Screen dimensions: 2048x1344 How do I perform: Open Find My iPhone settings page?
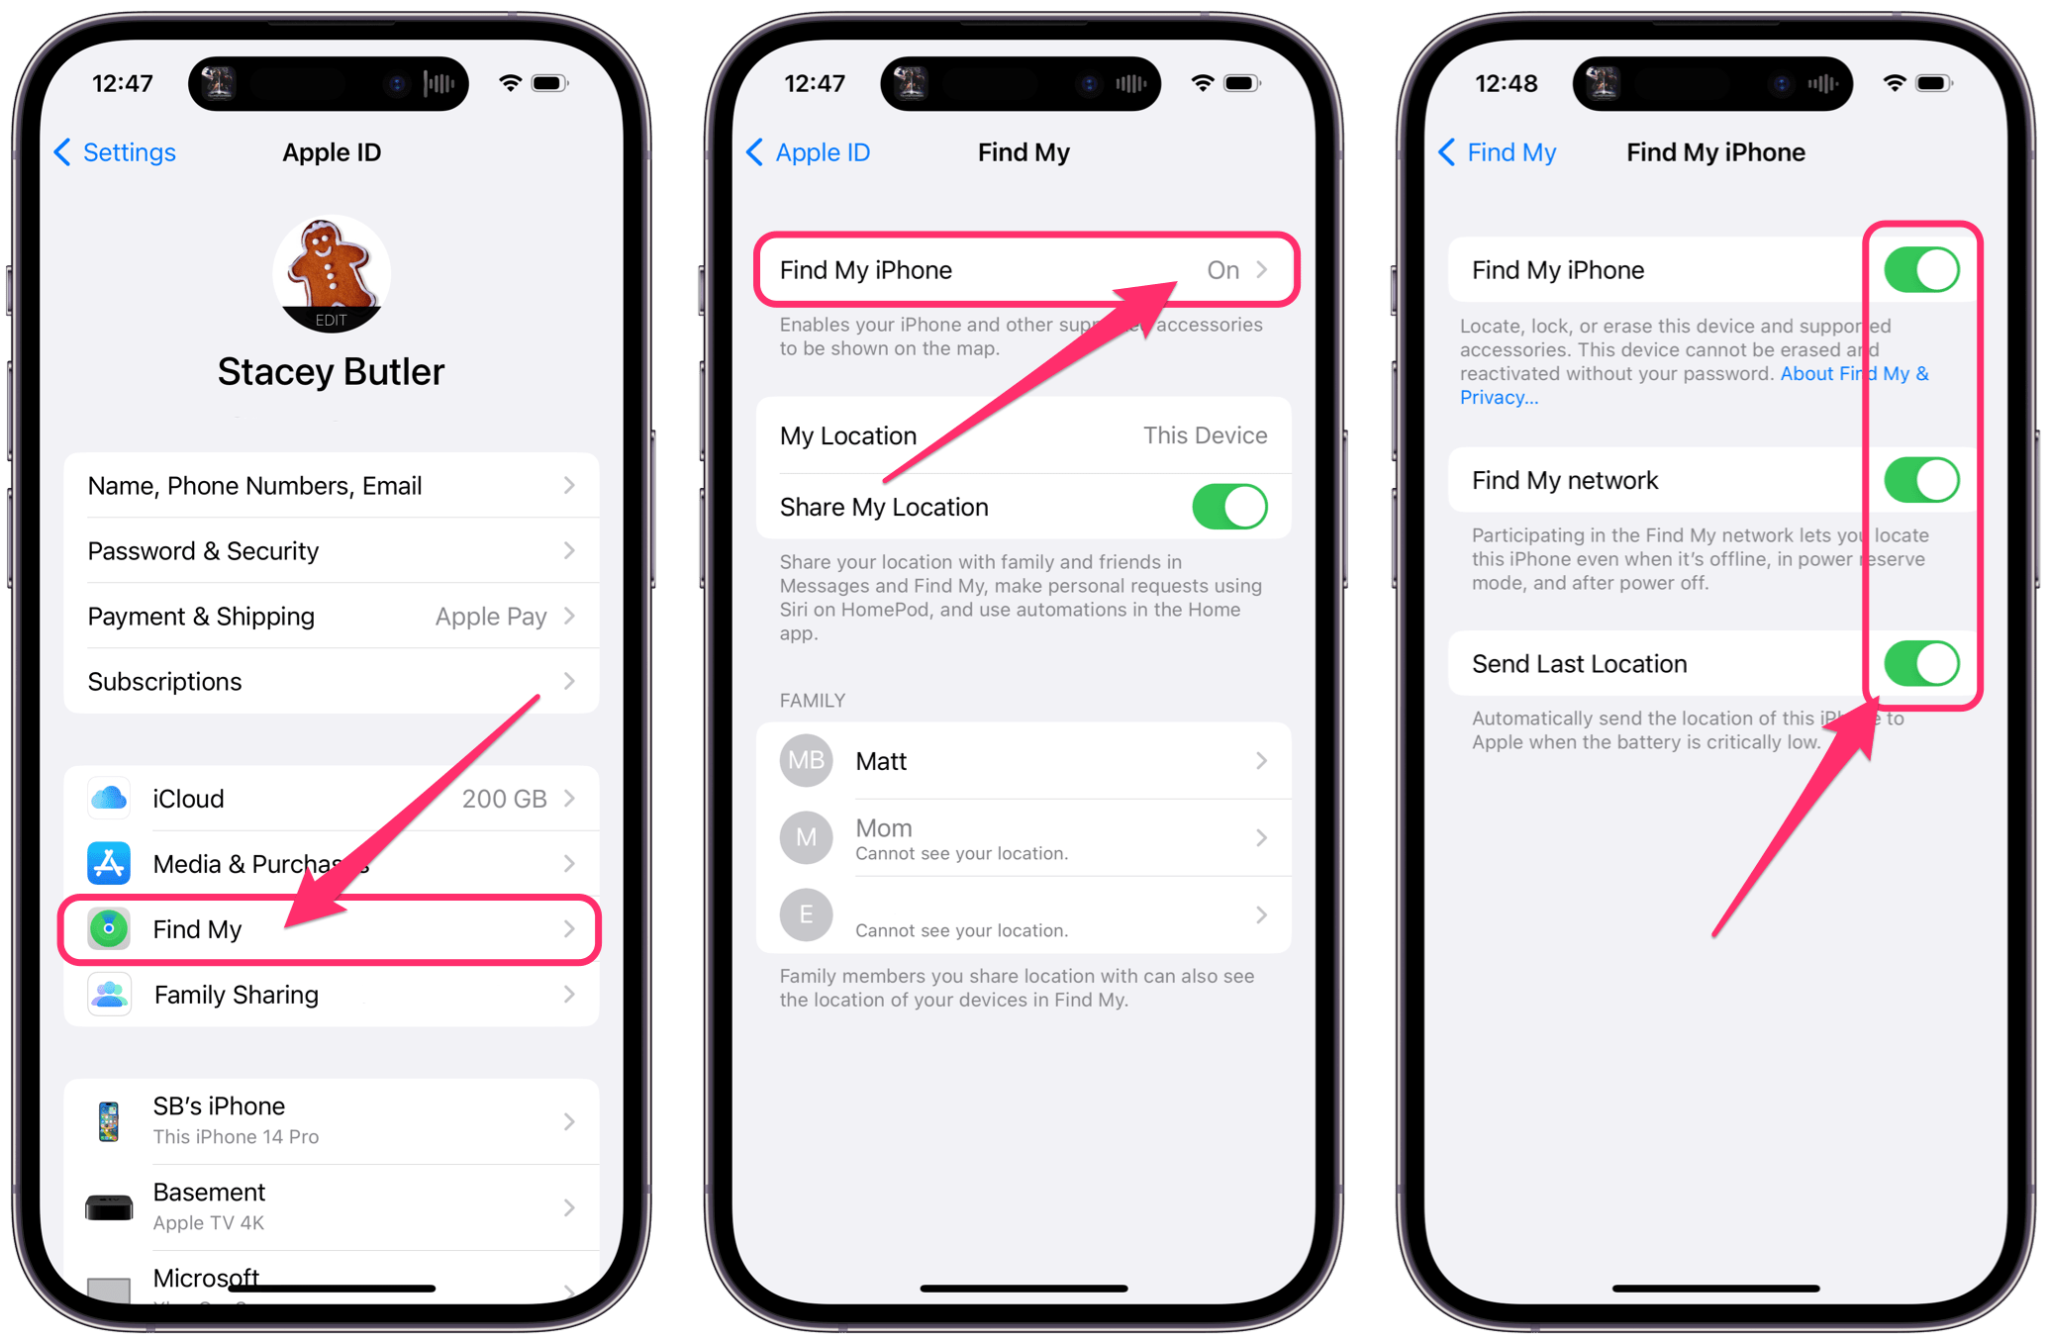tap(1023, 270)
